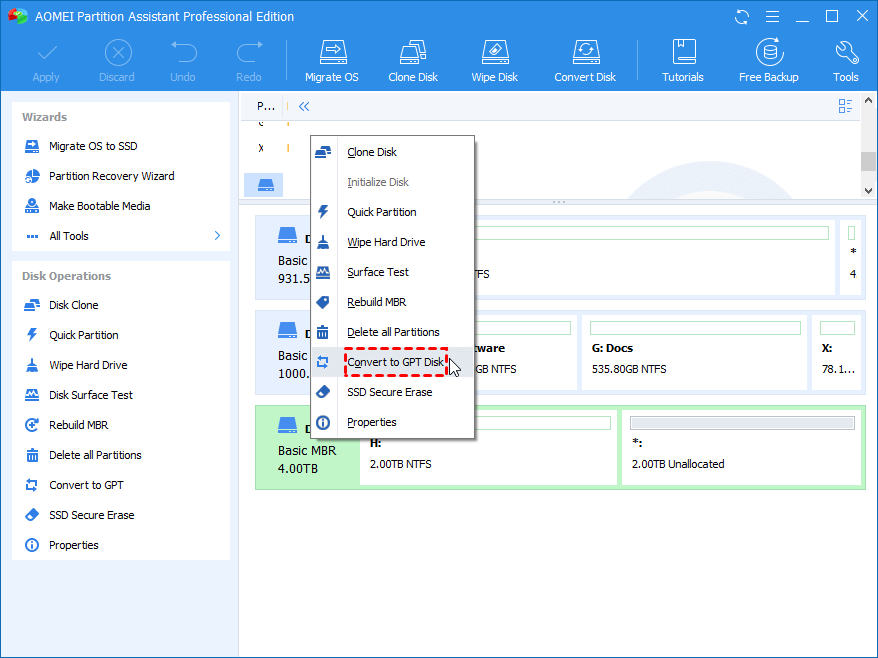The image size is (878, 658).
Task: Click the Apply checkmark button
Action: 46,61
